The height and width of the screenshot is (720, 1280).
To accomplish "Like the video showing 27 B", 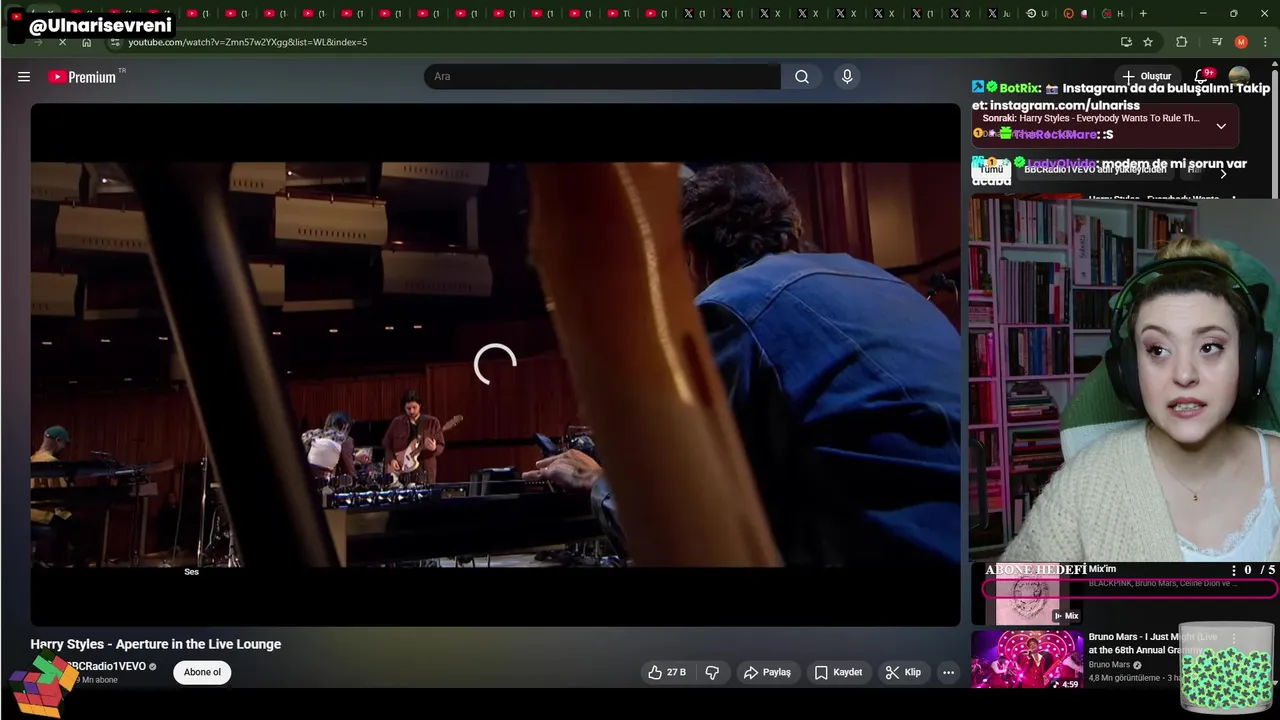I will 667,672.
